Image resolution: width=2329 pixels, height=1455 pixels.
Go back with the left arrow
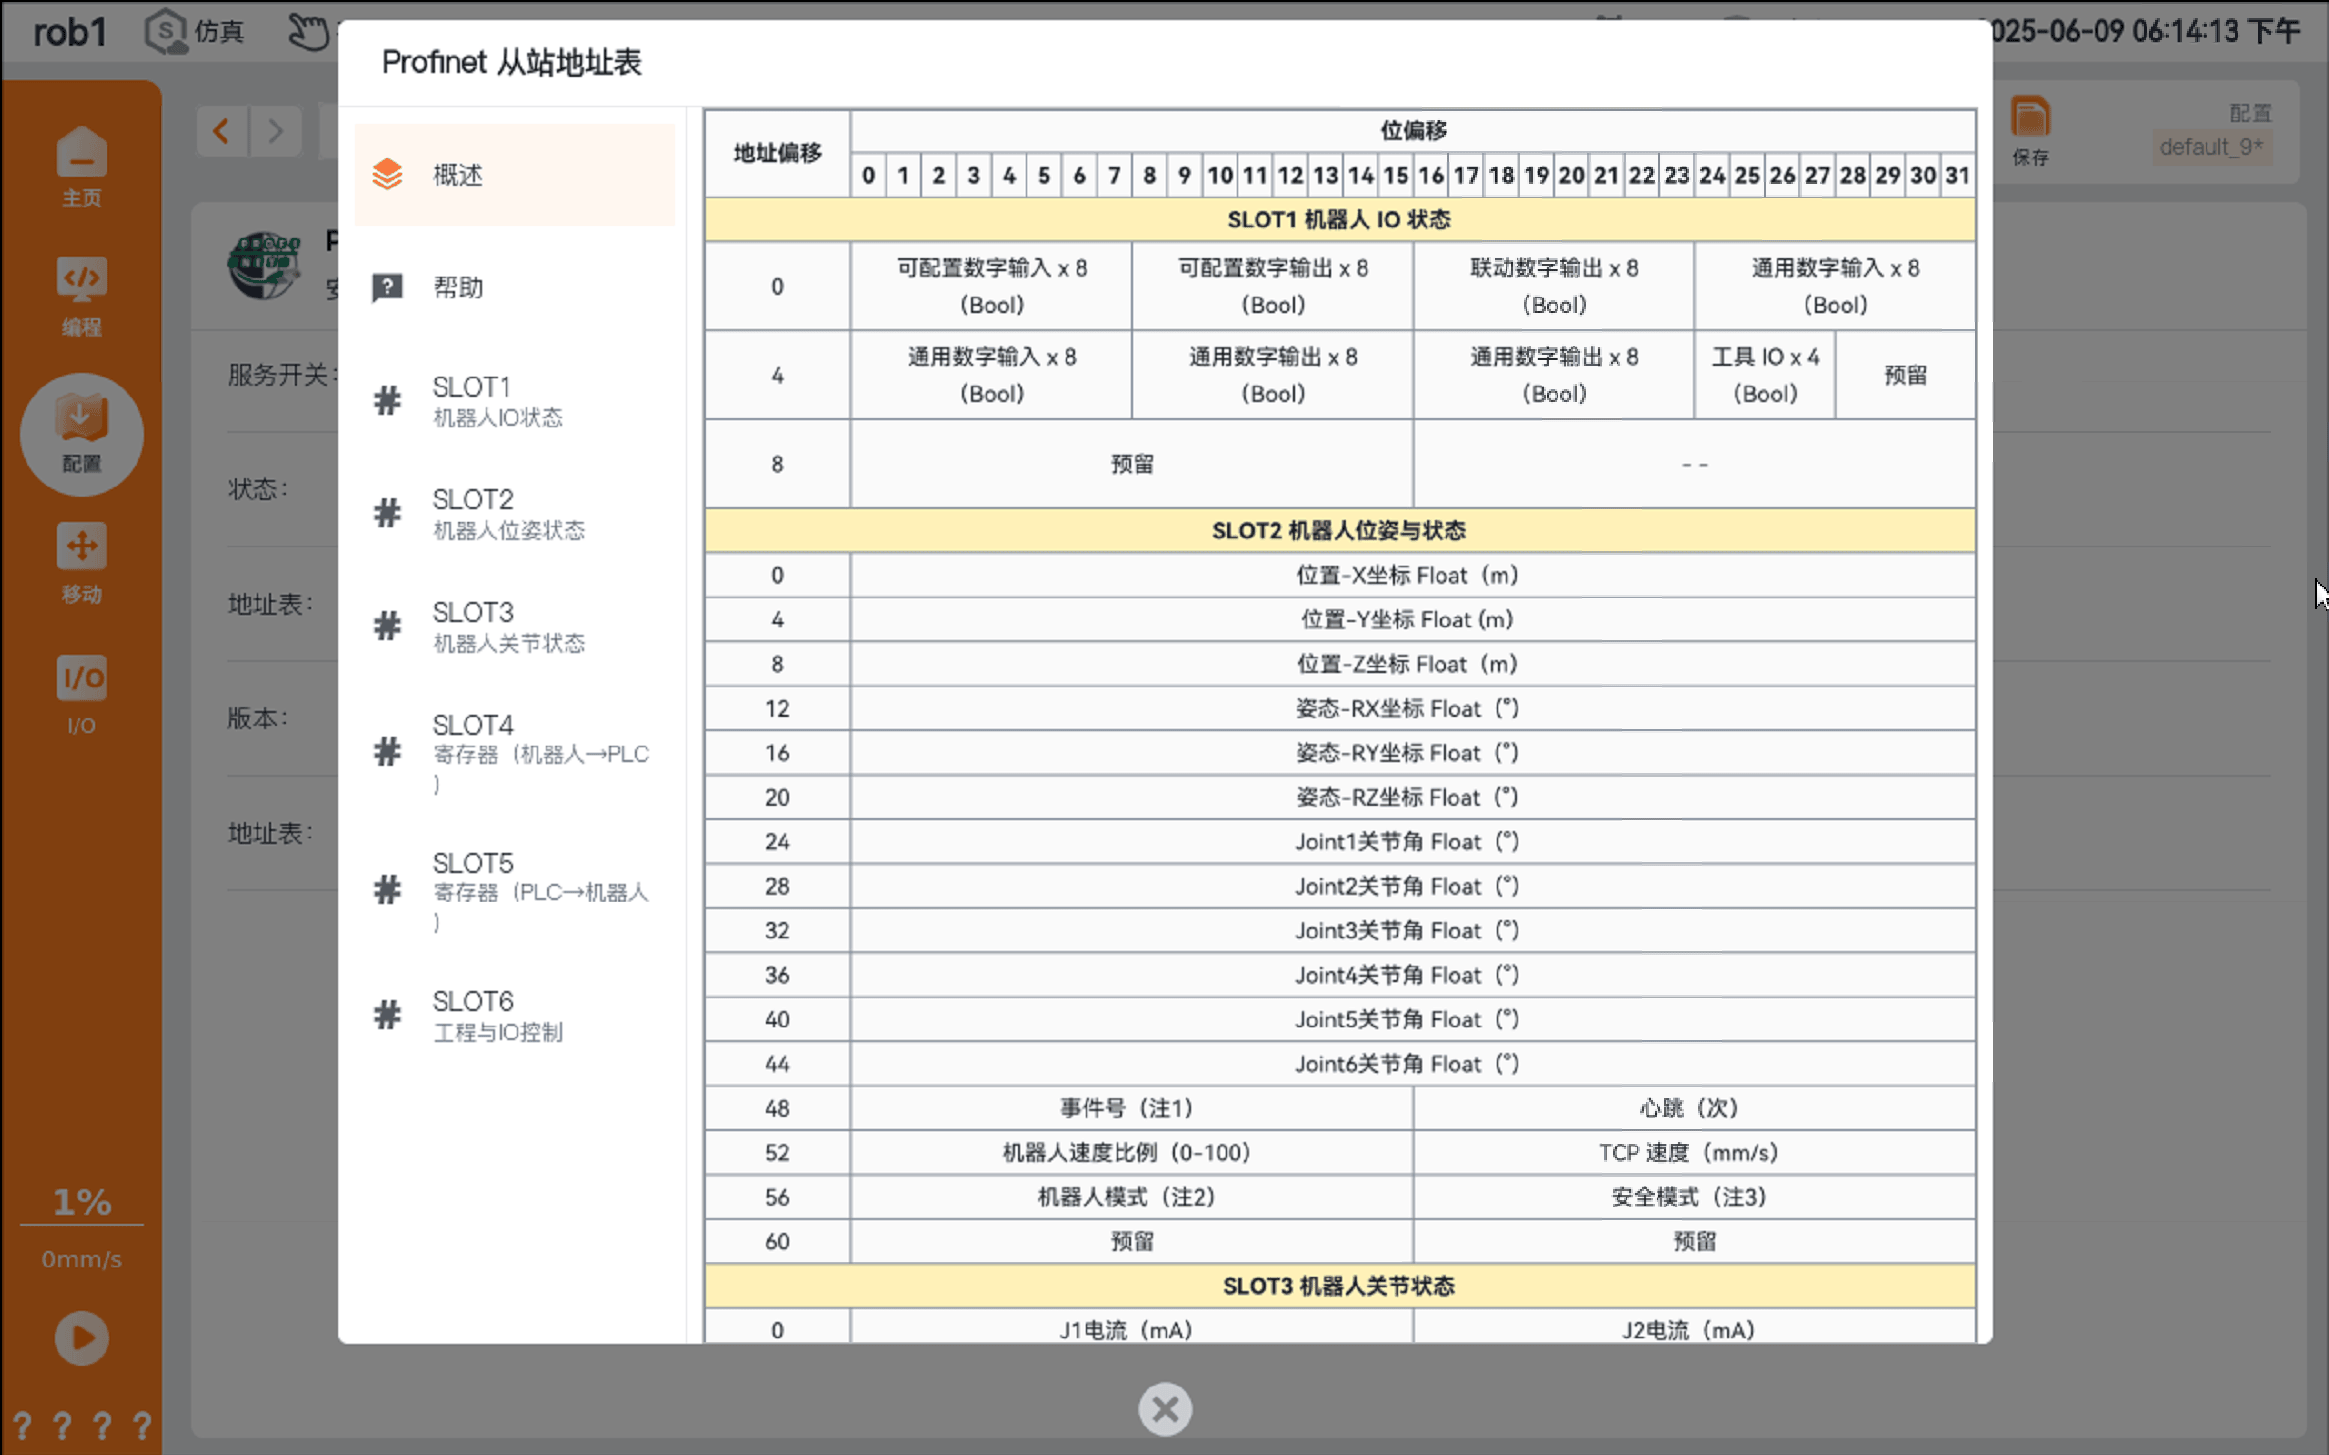[222, 131]
